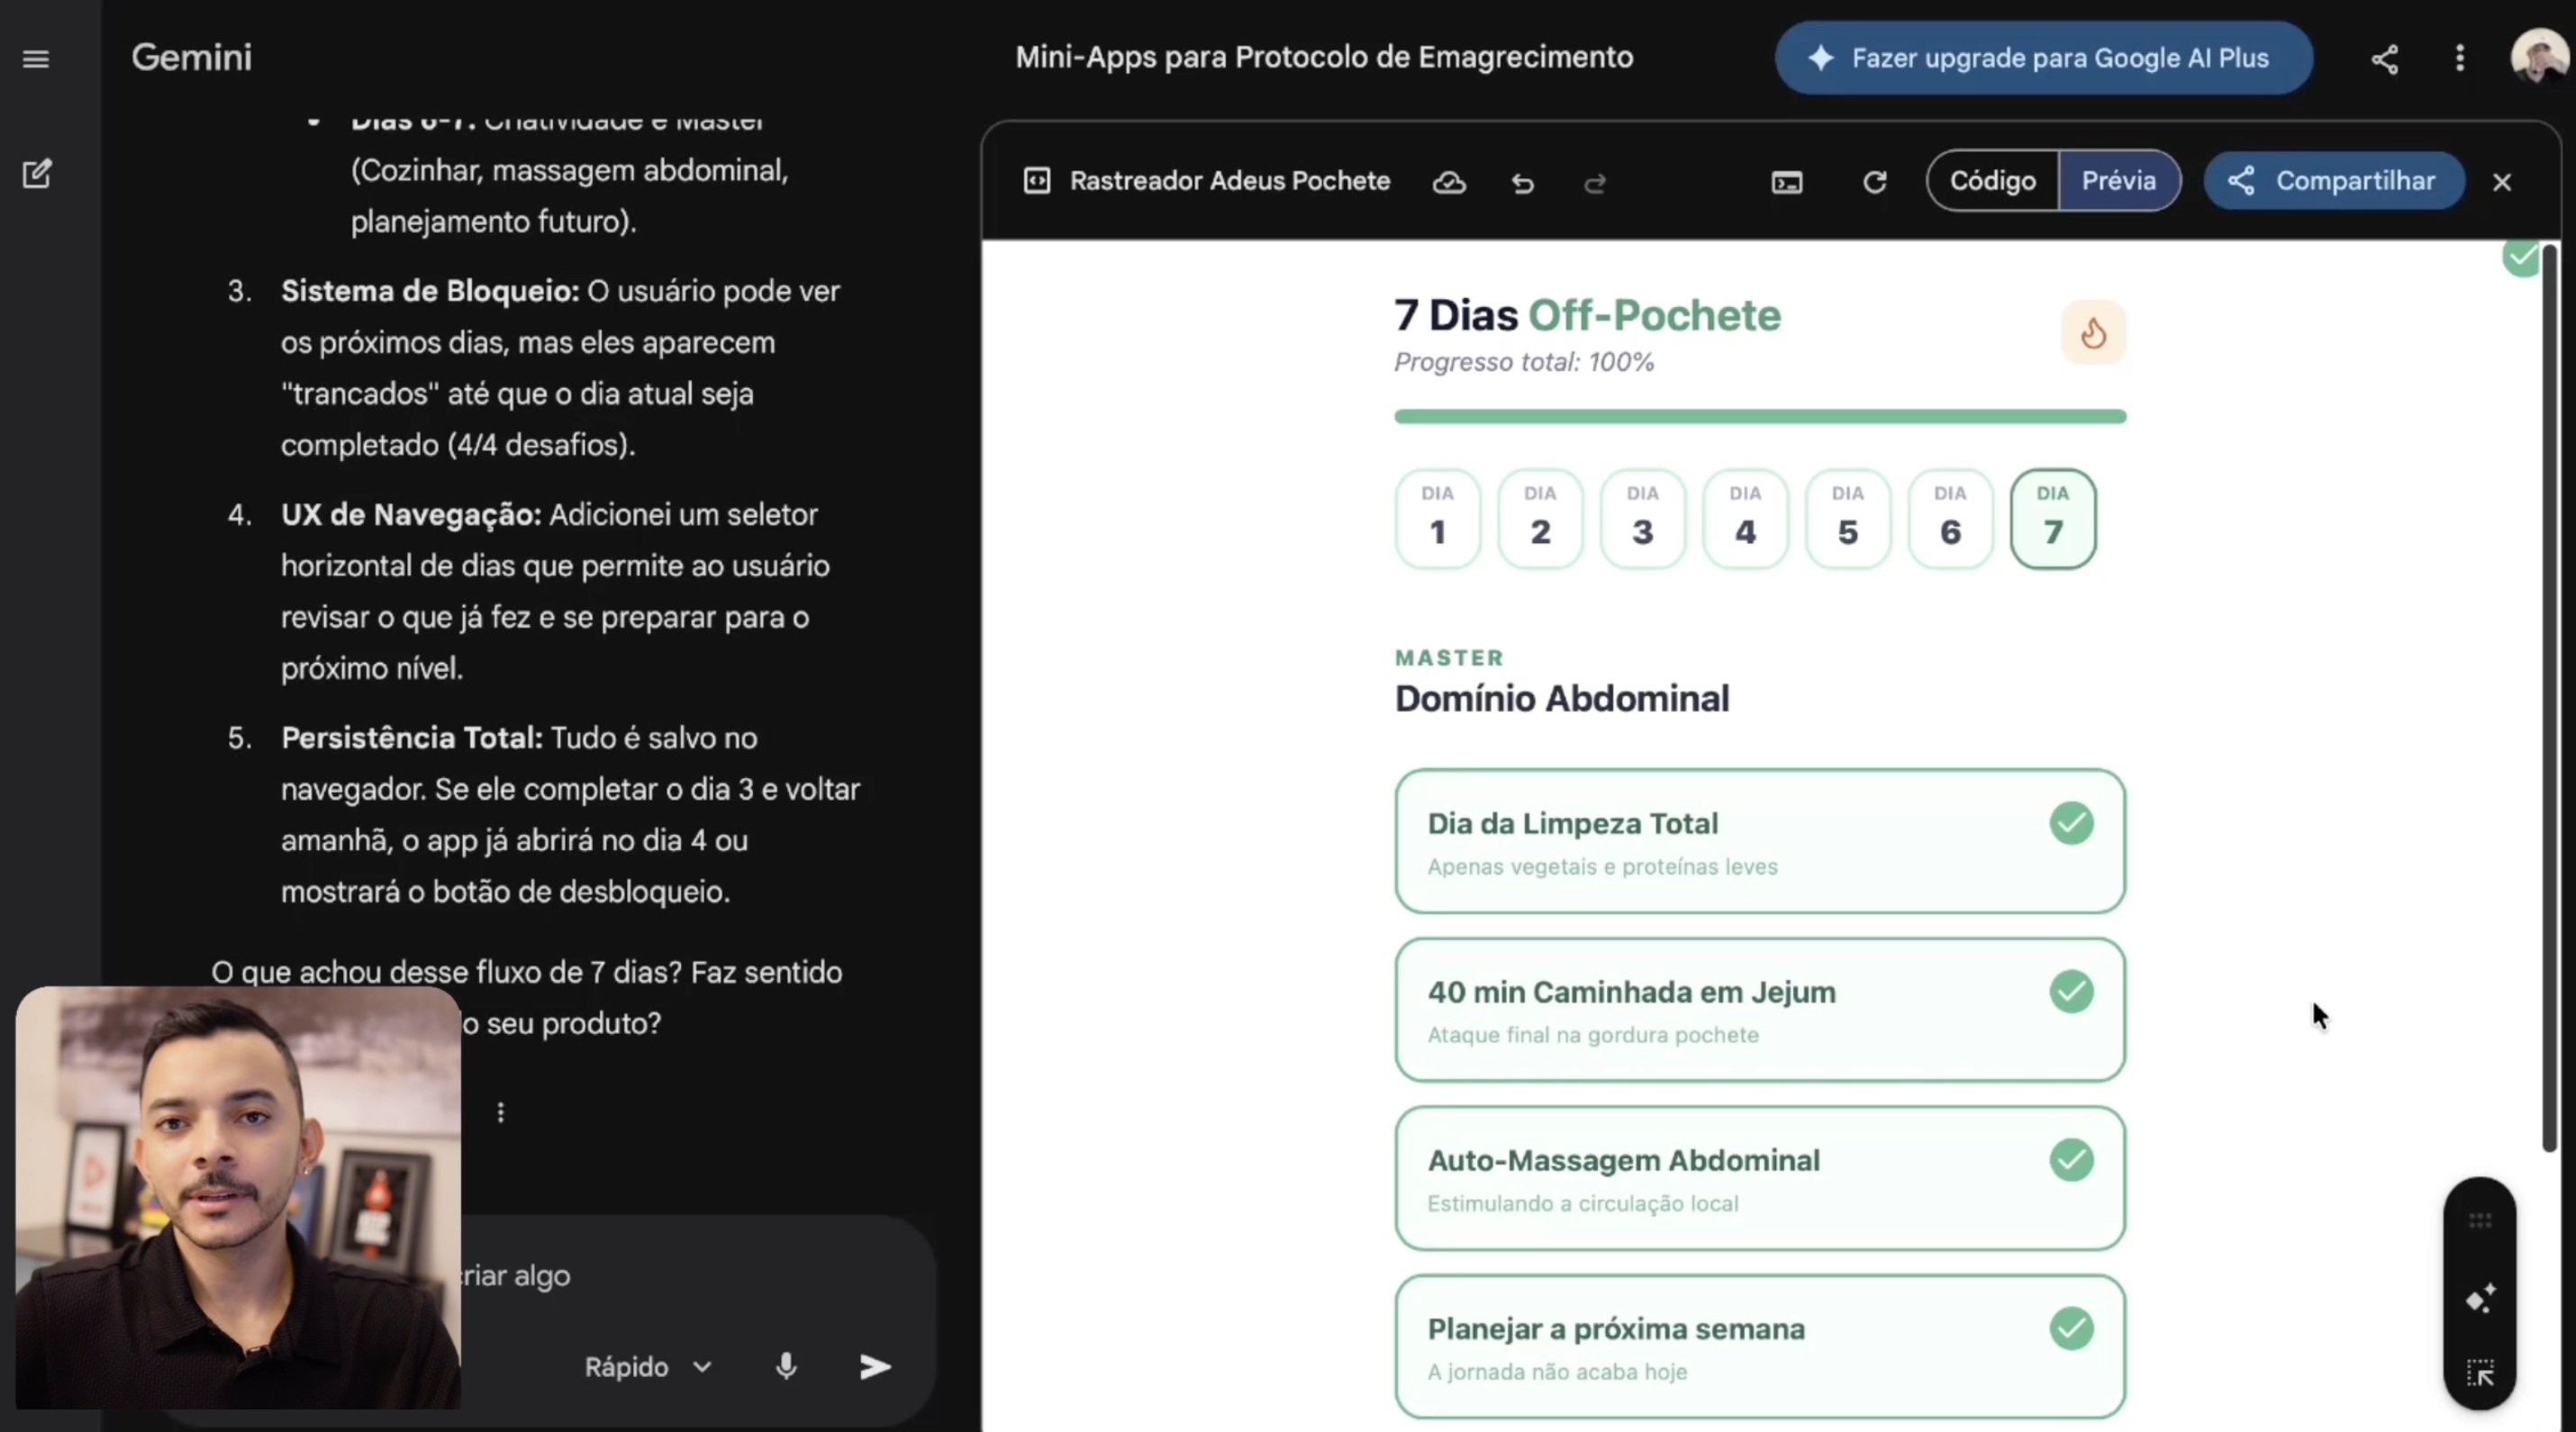Image resolution: width=2576 pixels, height=1432 pixels.
Task: Open the Gemini main menu hamburger
Action: coord(36,59)
